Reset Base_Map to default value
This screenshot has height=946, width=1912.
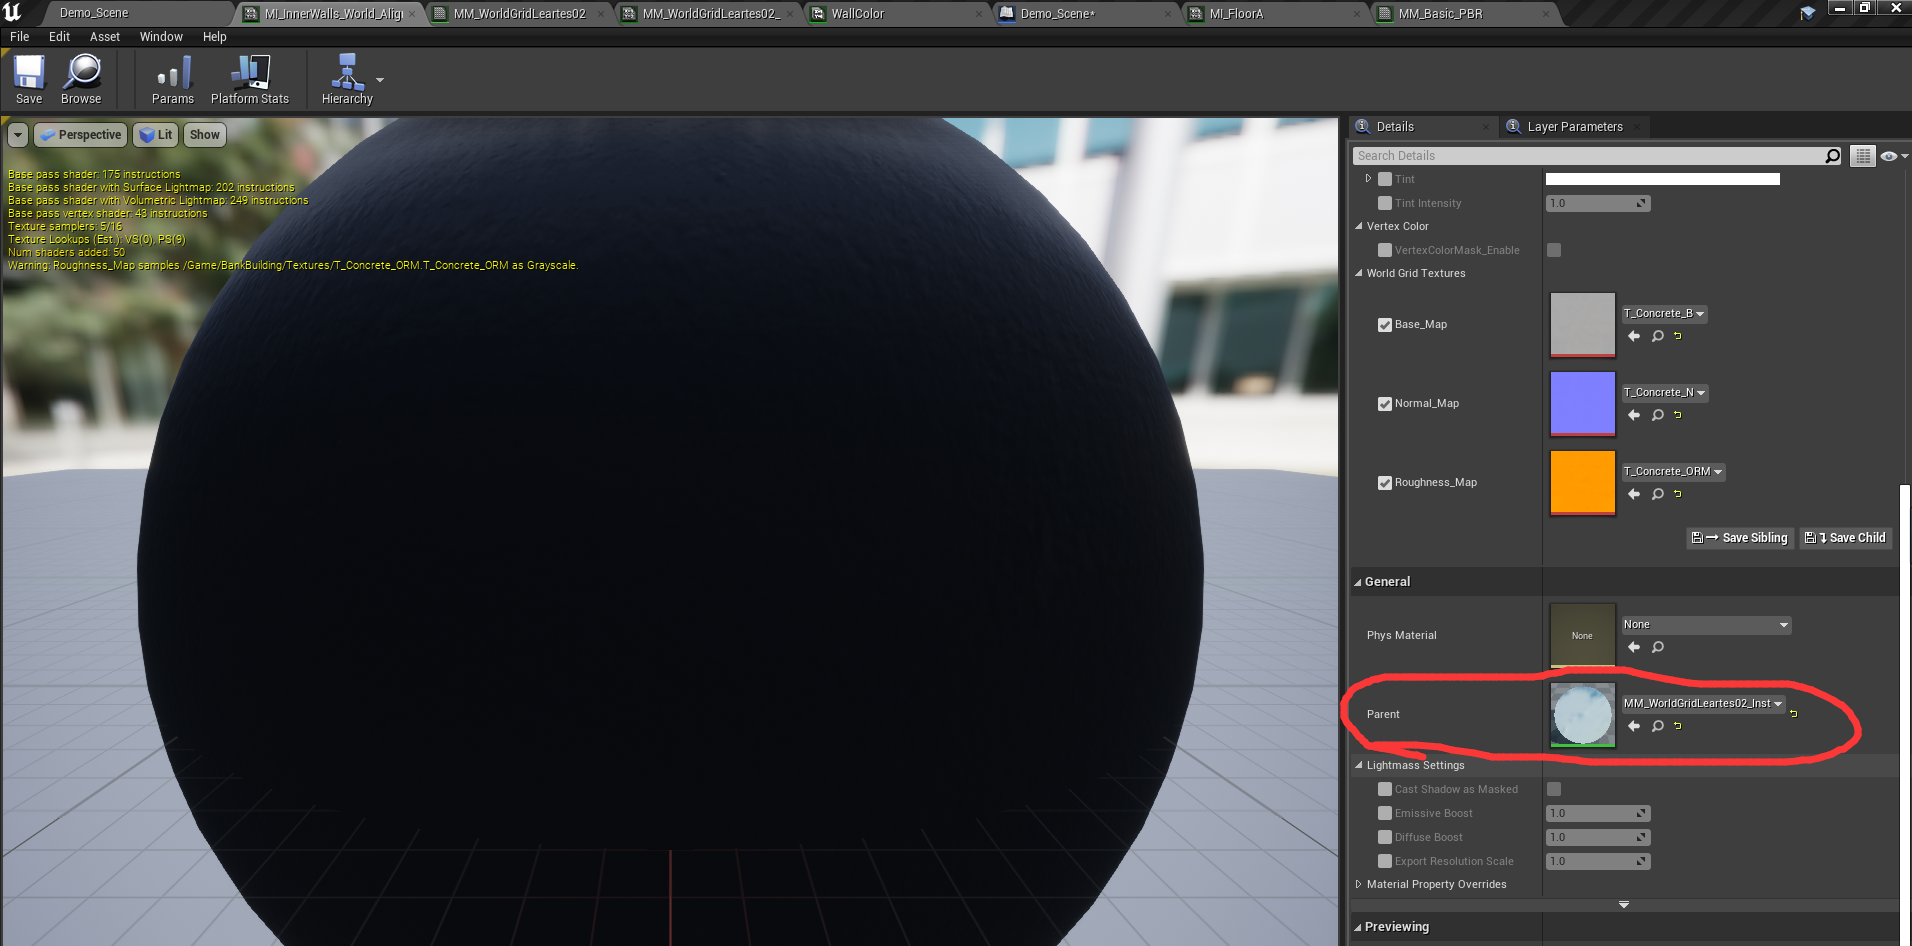tap(1678, 336)
